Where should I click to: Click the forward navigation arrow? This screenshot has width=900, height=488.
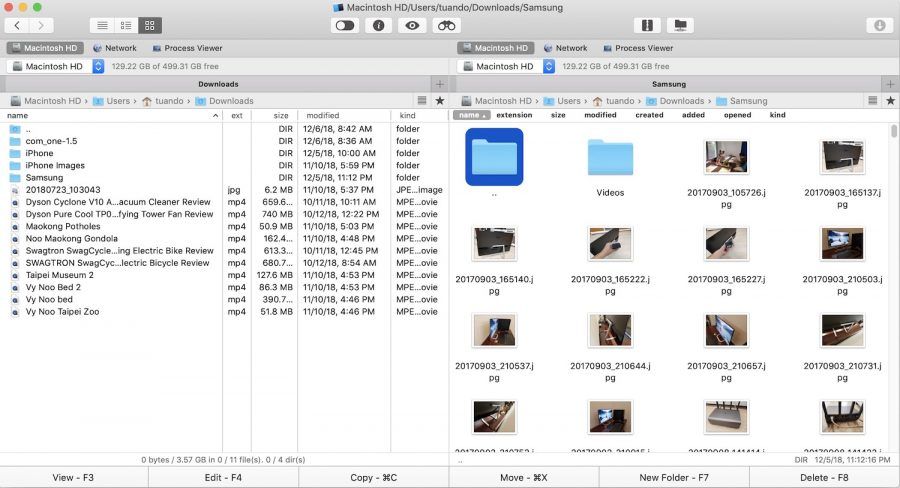(41, 25)
